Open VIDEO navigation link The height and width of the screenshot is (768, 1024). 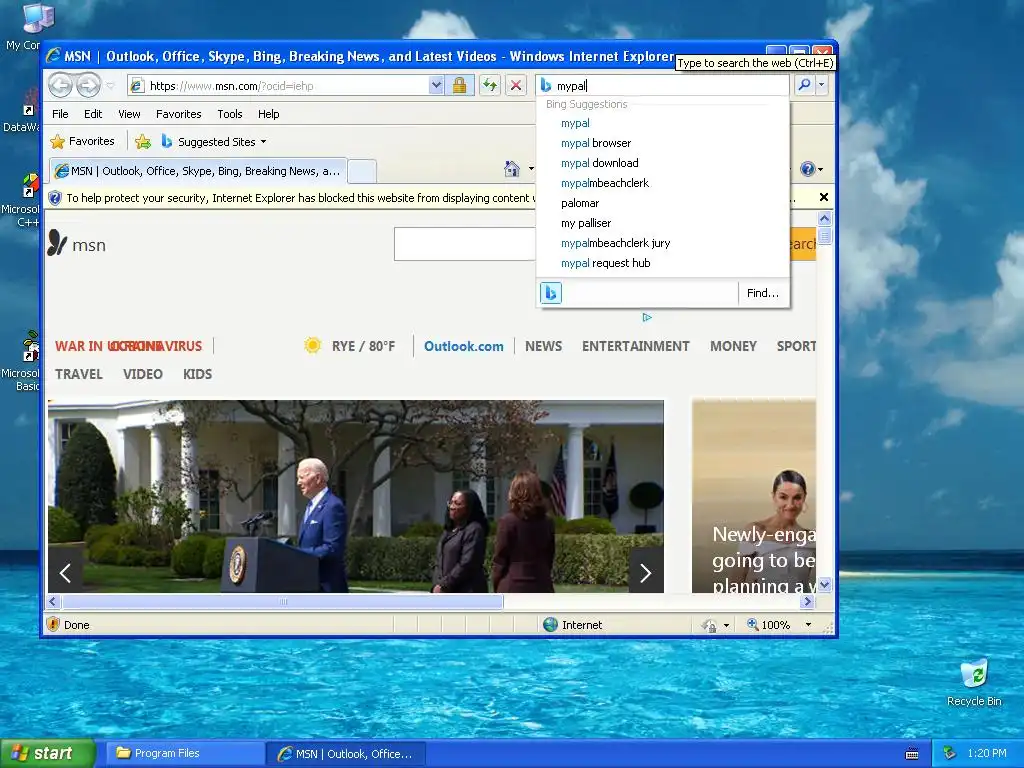click(142, 374)
